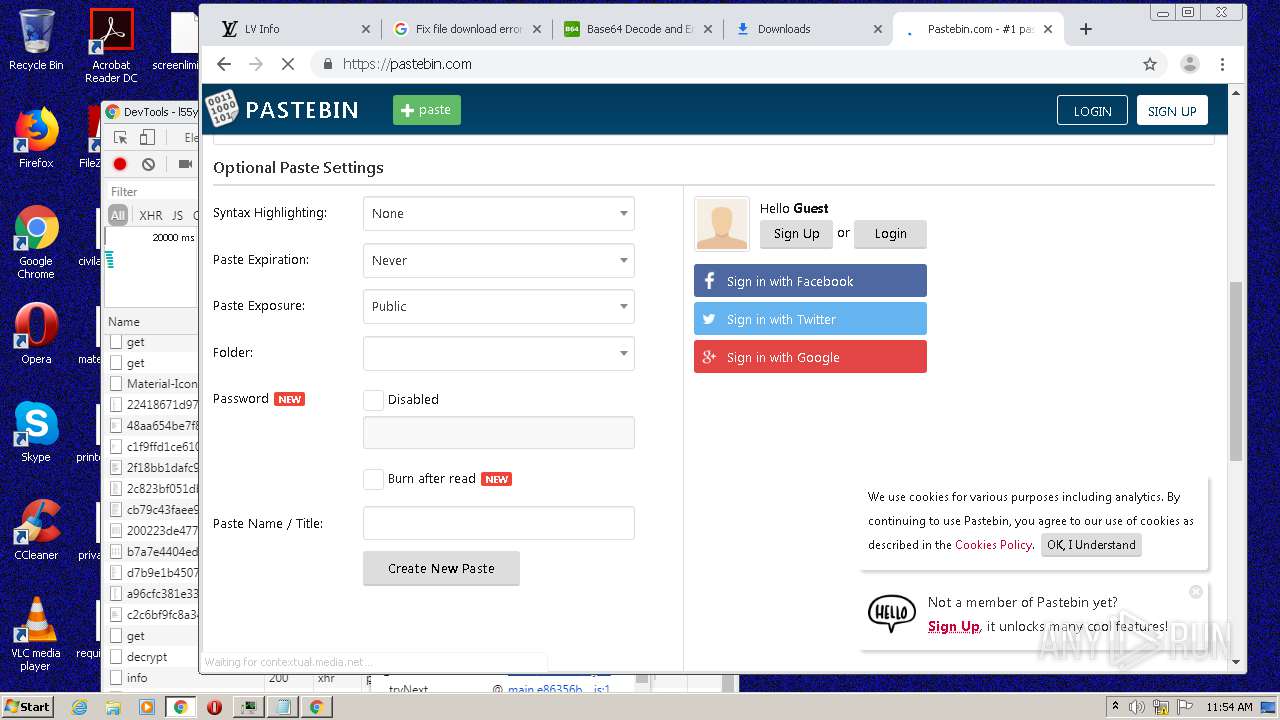Click the DevTools capture screenshots camera icon
1280x720 pixels.
185,164
